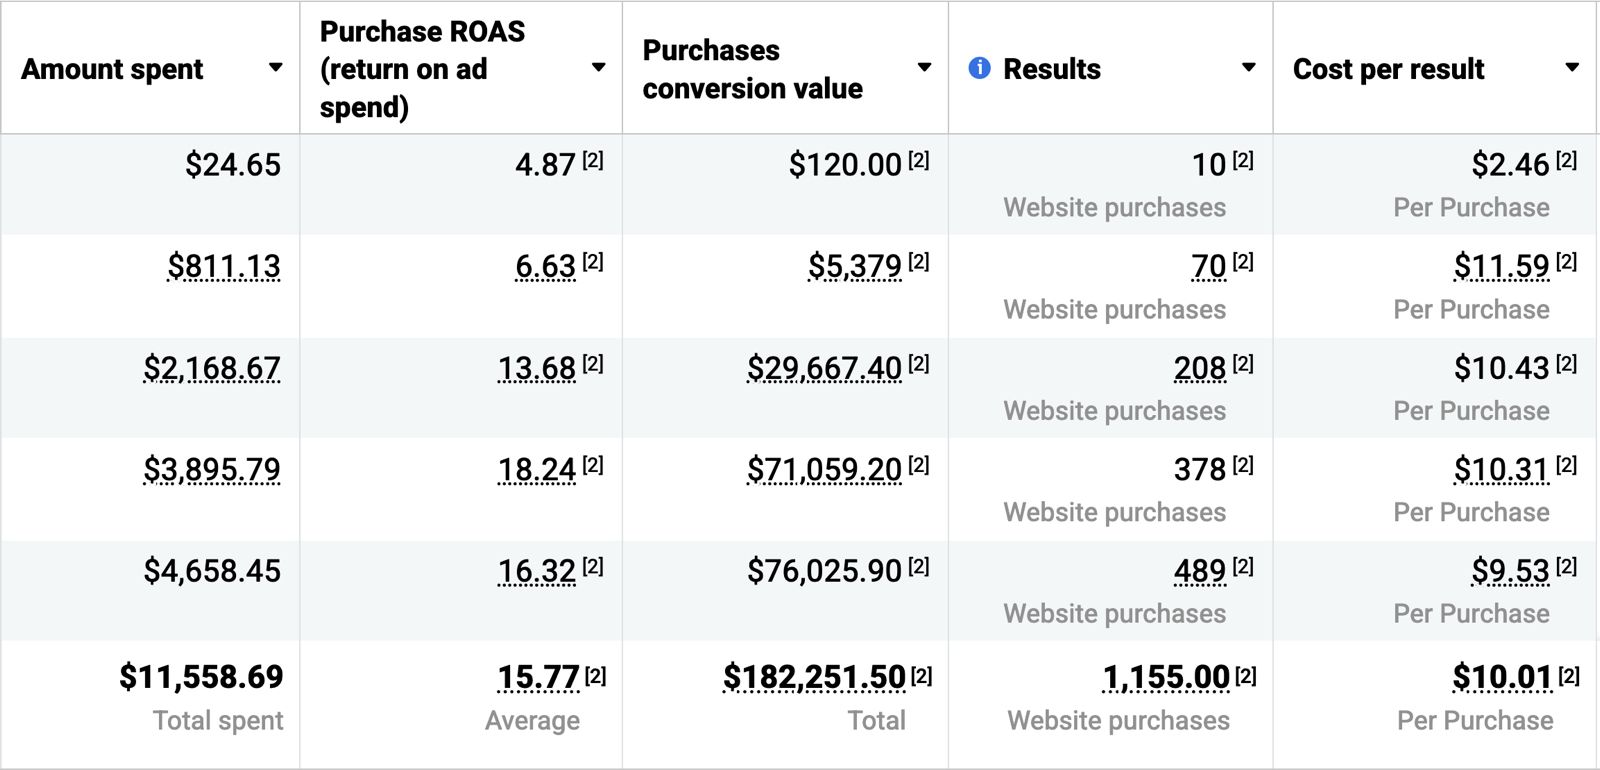Click the $10.01 total cost per purchase
Image resolution: width=1600 pixels, height=770 pixels.
pos(1502,677)
